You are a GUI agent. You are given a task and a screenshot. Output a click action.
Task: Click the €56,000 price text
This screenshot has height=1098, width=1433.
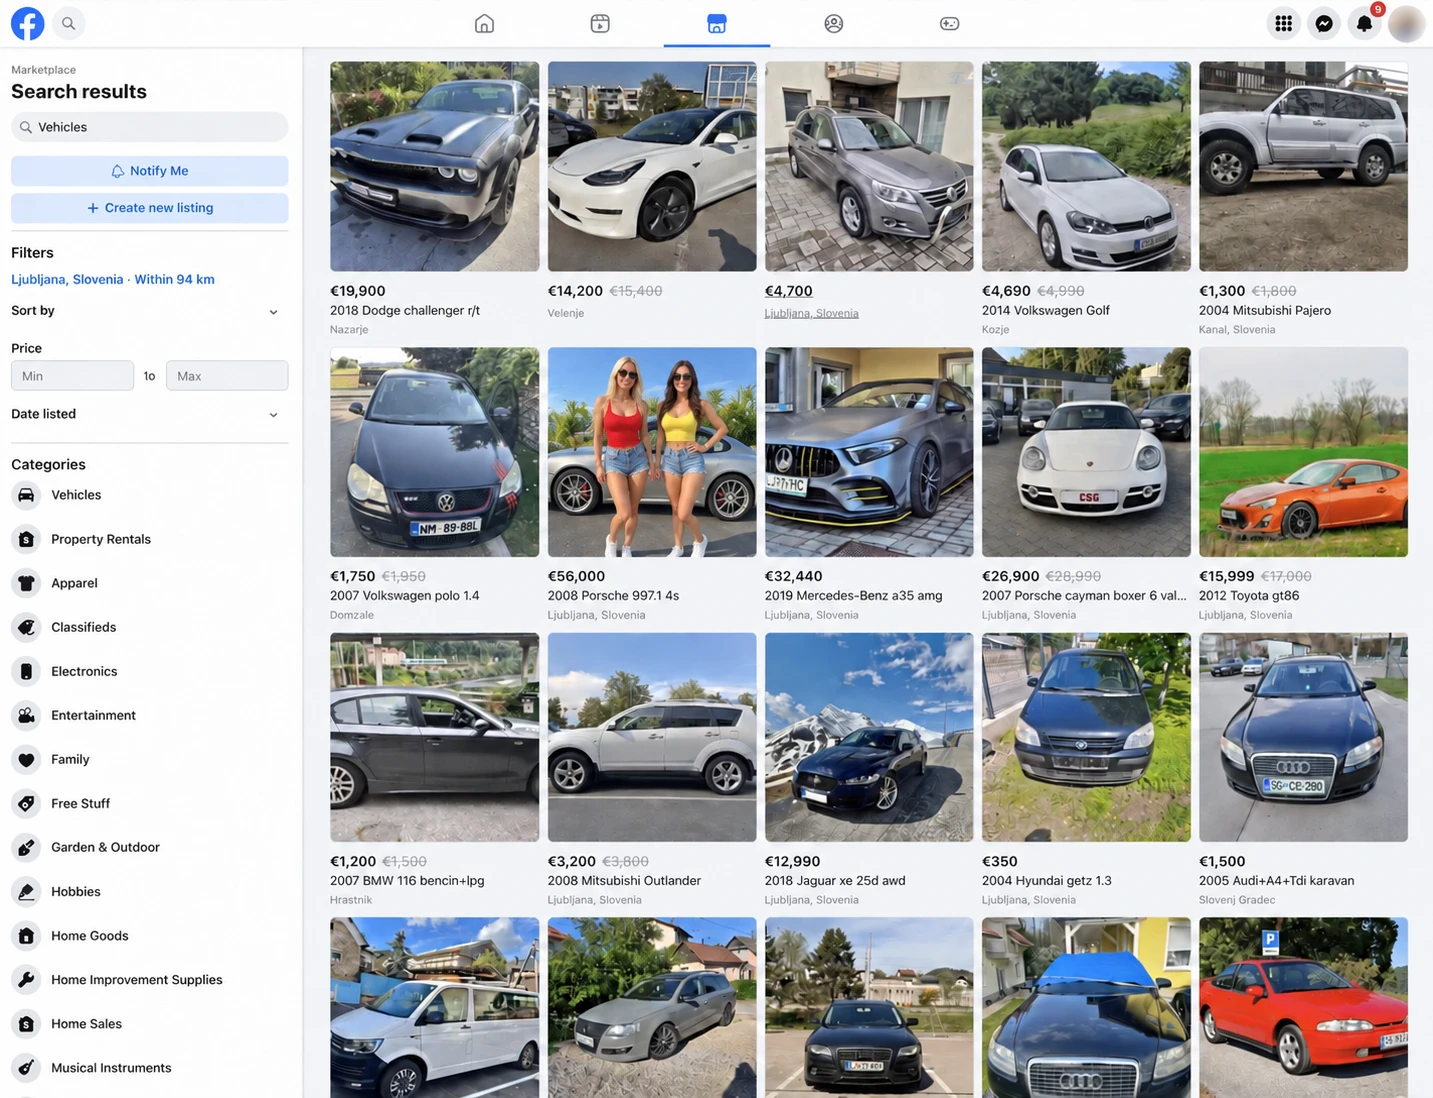(x=576, y=576)
